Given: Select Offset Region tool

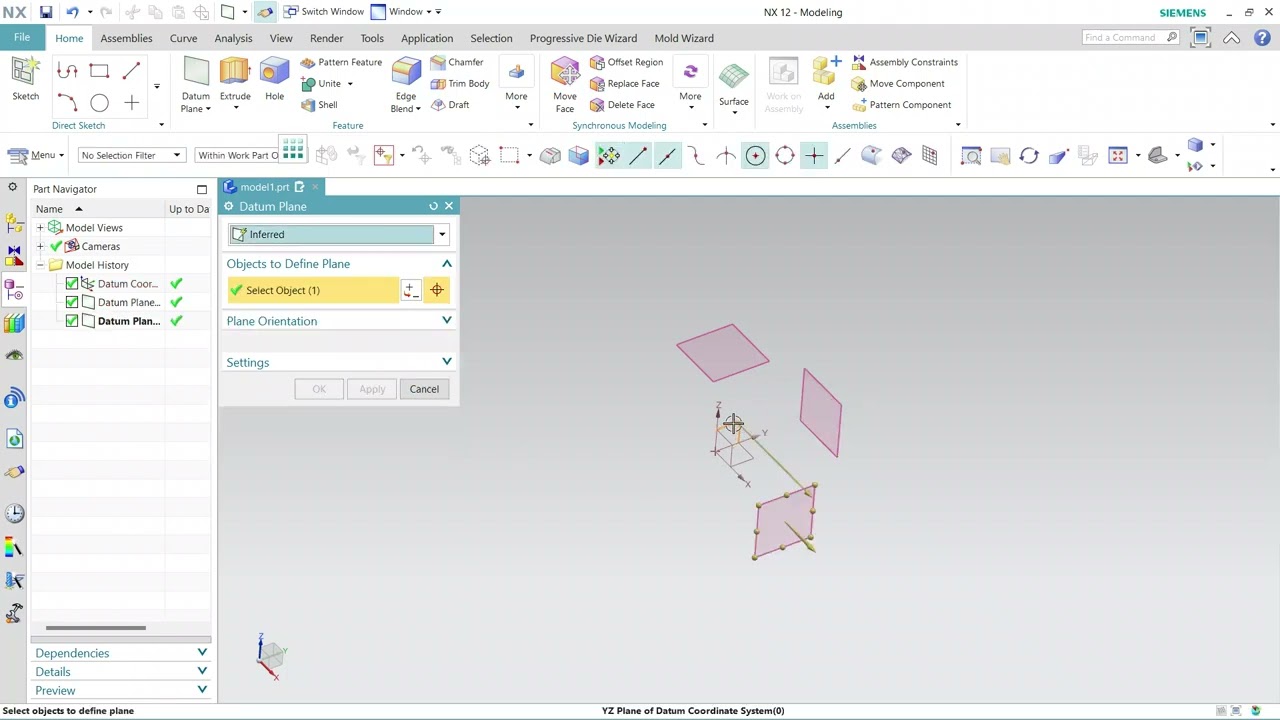Looking at the screenshot, I should click(x=626, y=62).
